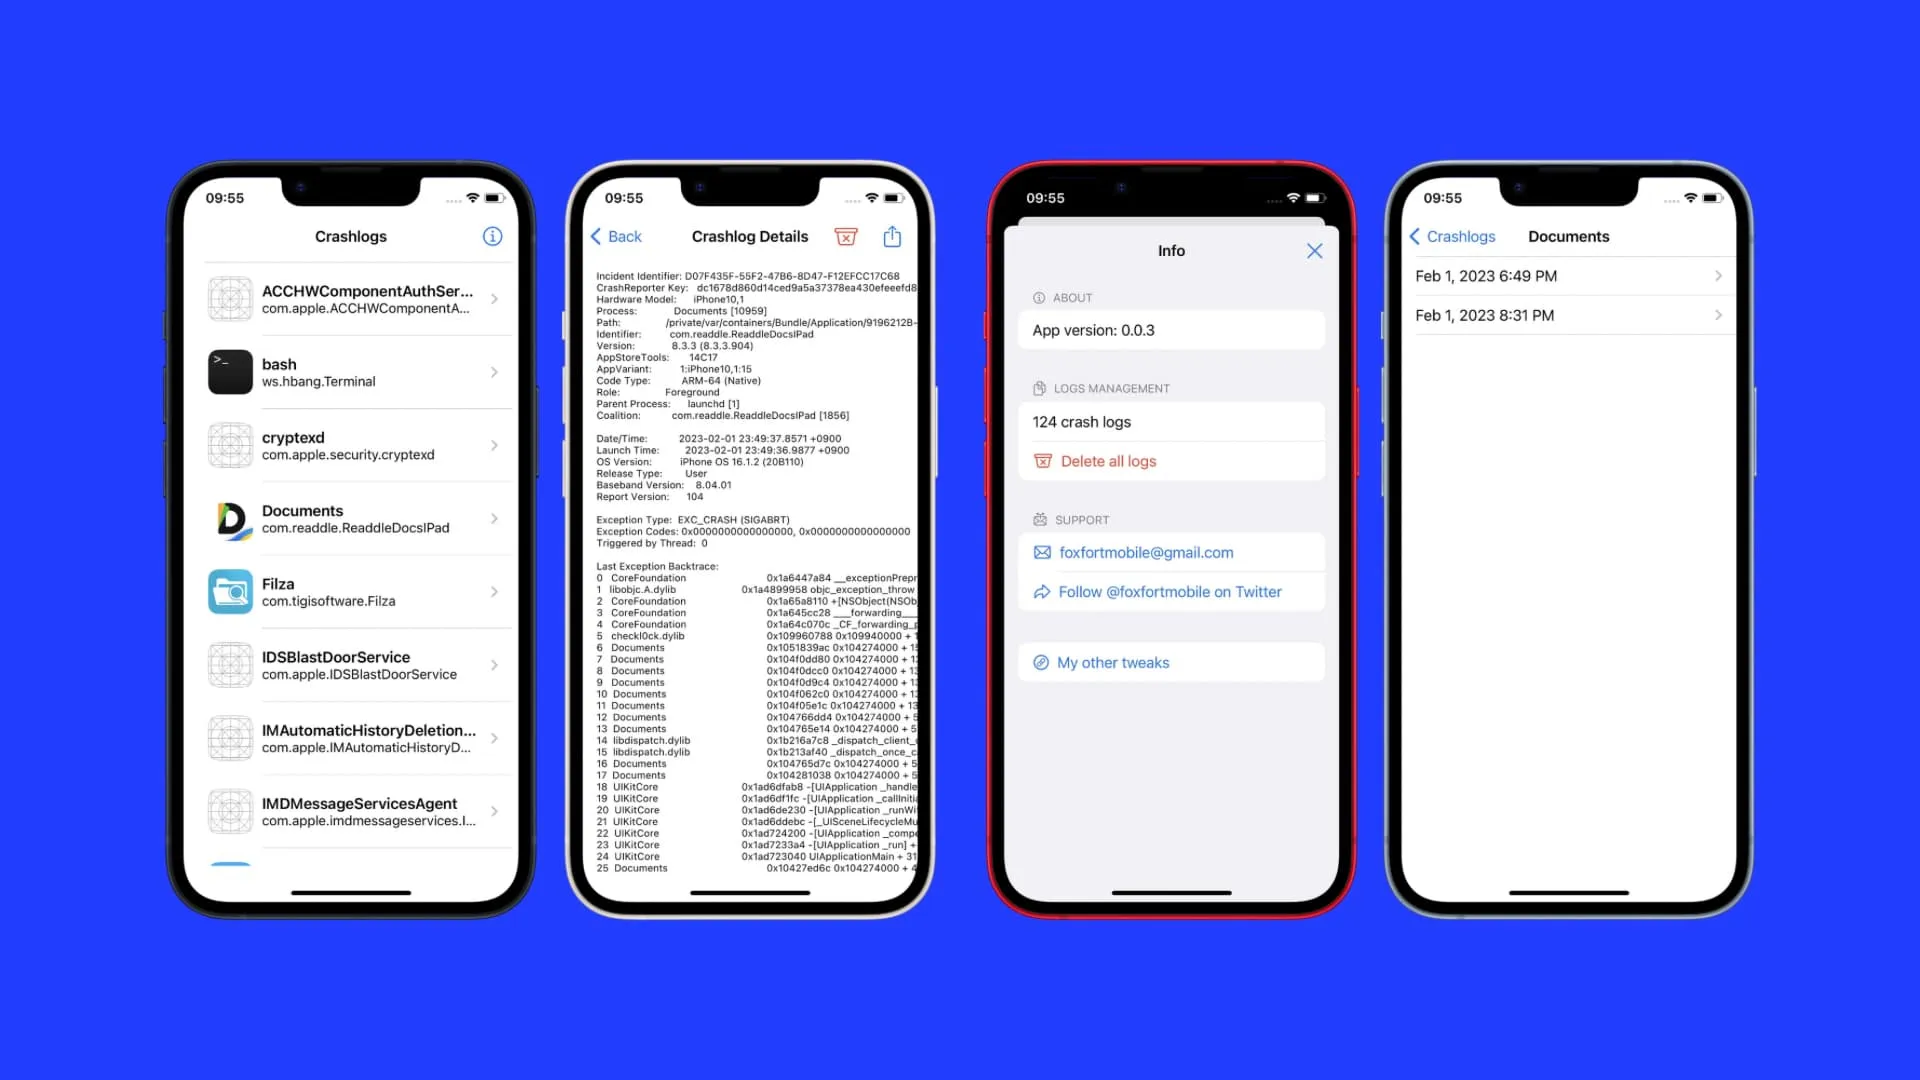The image size is (1920, 1080).
Task: Close the Info modal with X button
Action: (x=1313, y=251)
